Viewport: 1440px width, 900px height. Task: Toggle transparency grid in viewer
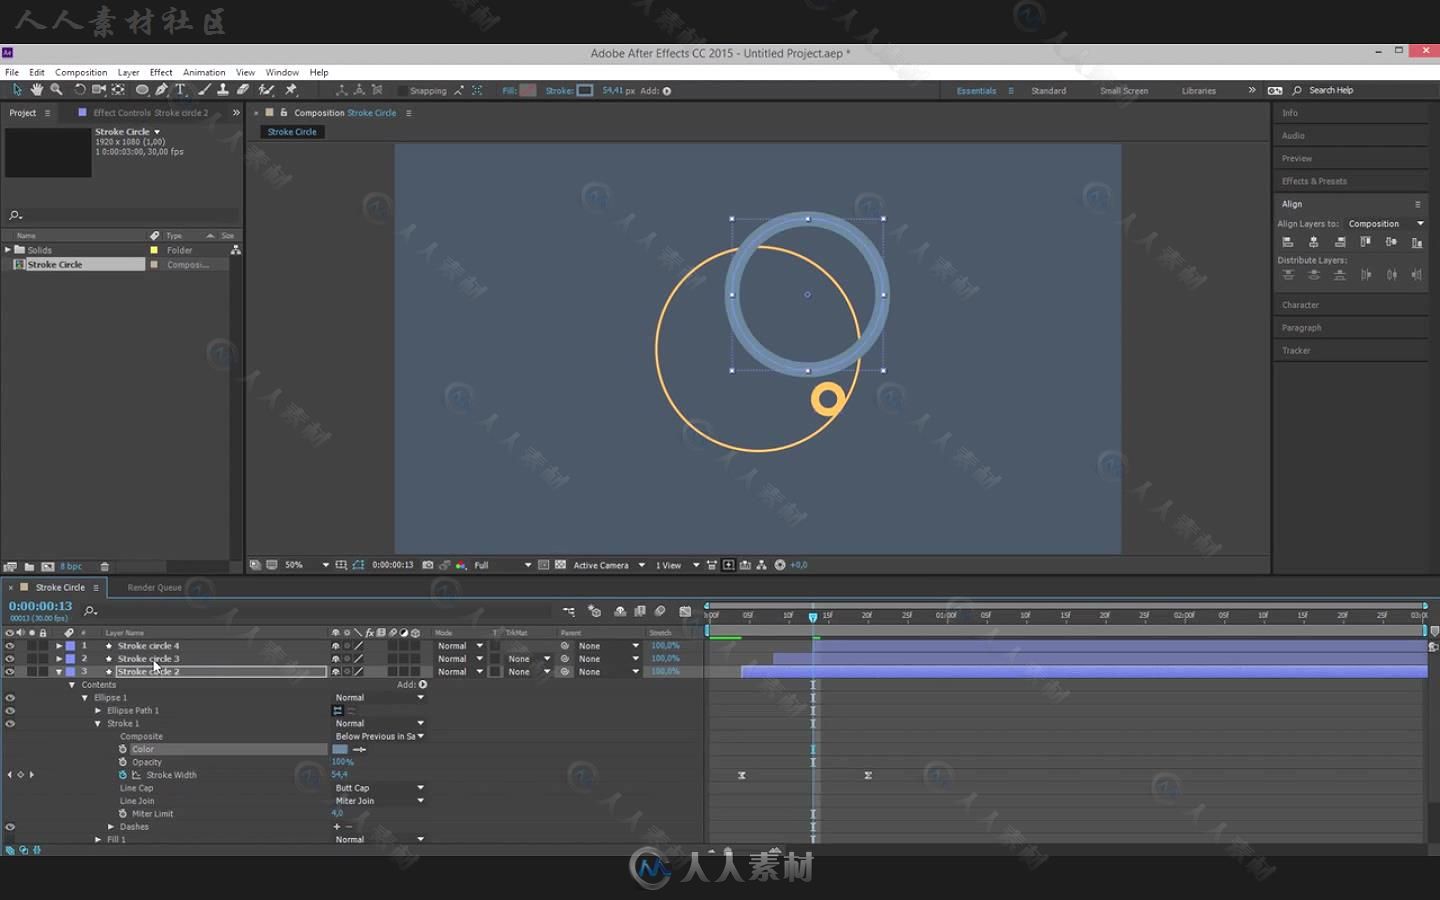[560, 565]
